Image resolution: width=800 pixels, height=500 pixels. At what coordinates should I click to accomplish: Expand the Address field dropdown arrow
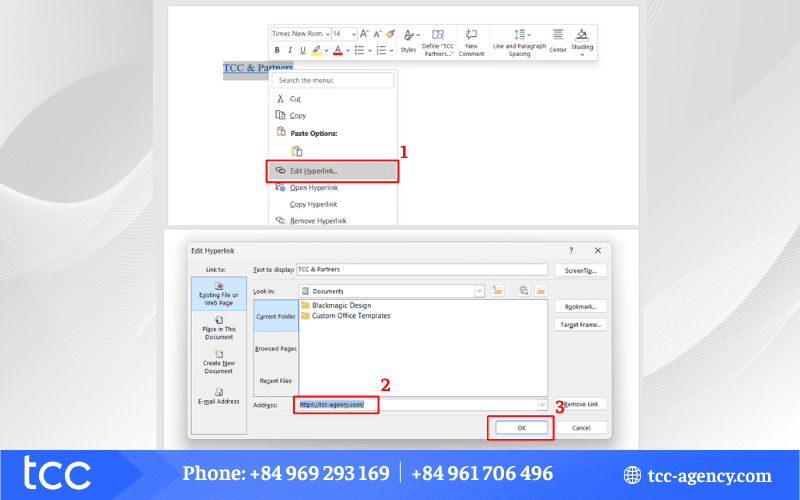(x=542, y=404)
